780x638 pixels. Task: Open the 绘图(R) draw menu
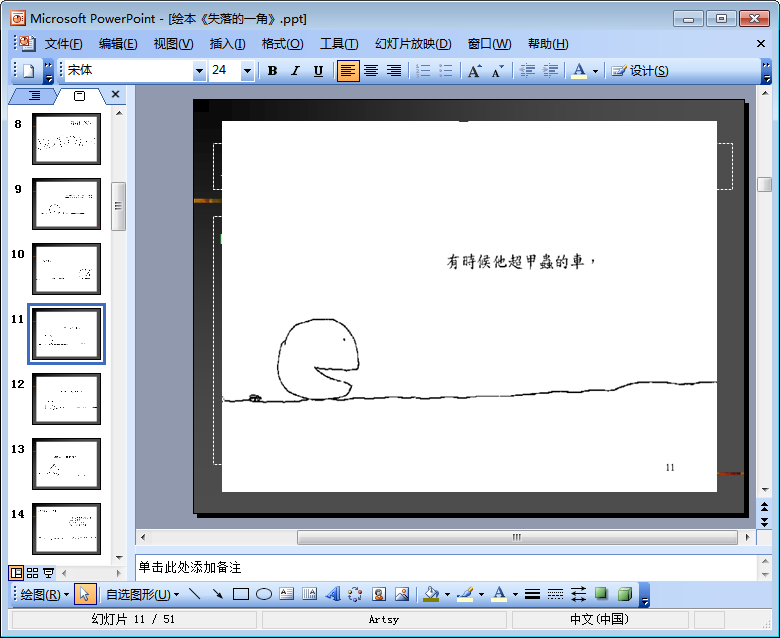pos(44,595)
